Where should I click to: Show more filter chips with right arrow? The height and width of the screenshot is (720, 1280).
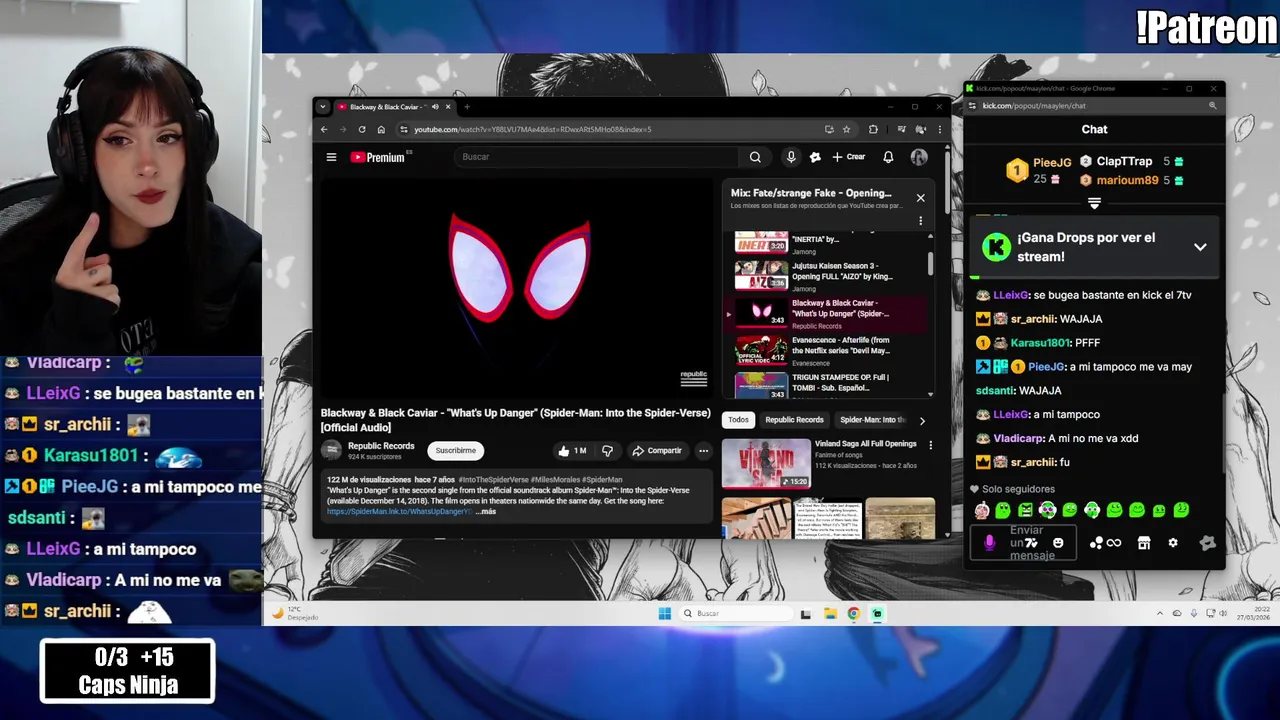pos(921,420)
